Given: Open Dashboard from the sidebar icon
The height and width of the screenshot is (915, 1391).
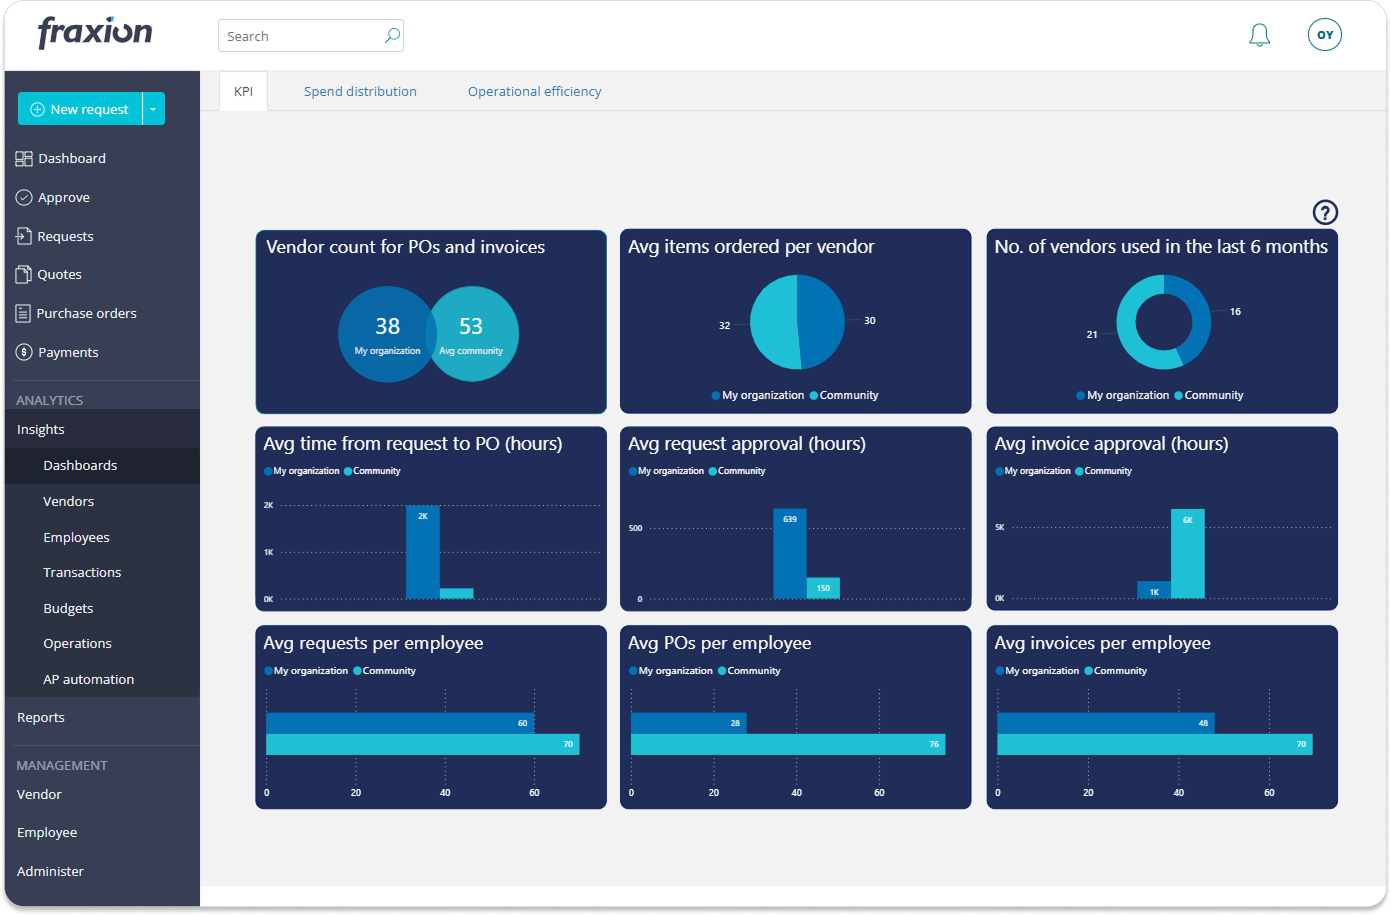Looking at the screenshot, I should (x=24, y=158).
